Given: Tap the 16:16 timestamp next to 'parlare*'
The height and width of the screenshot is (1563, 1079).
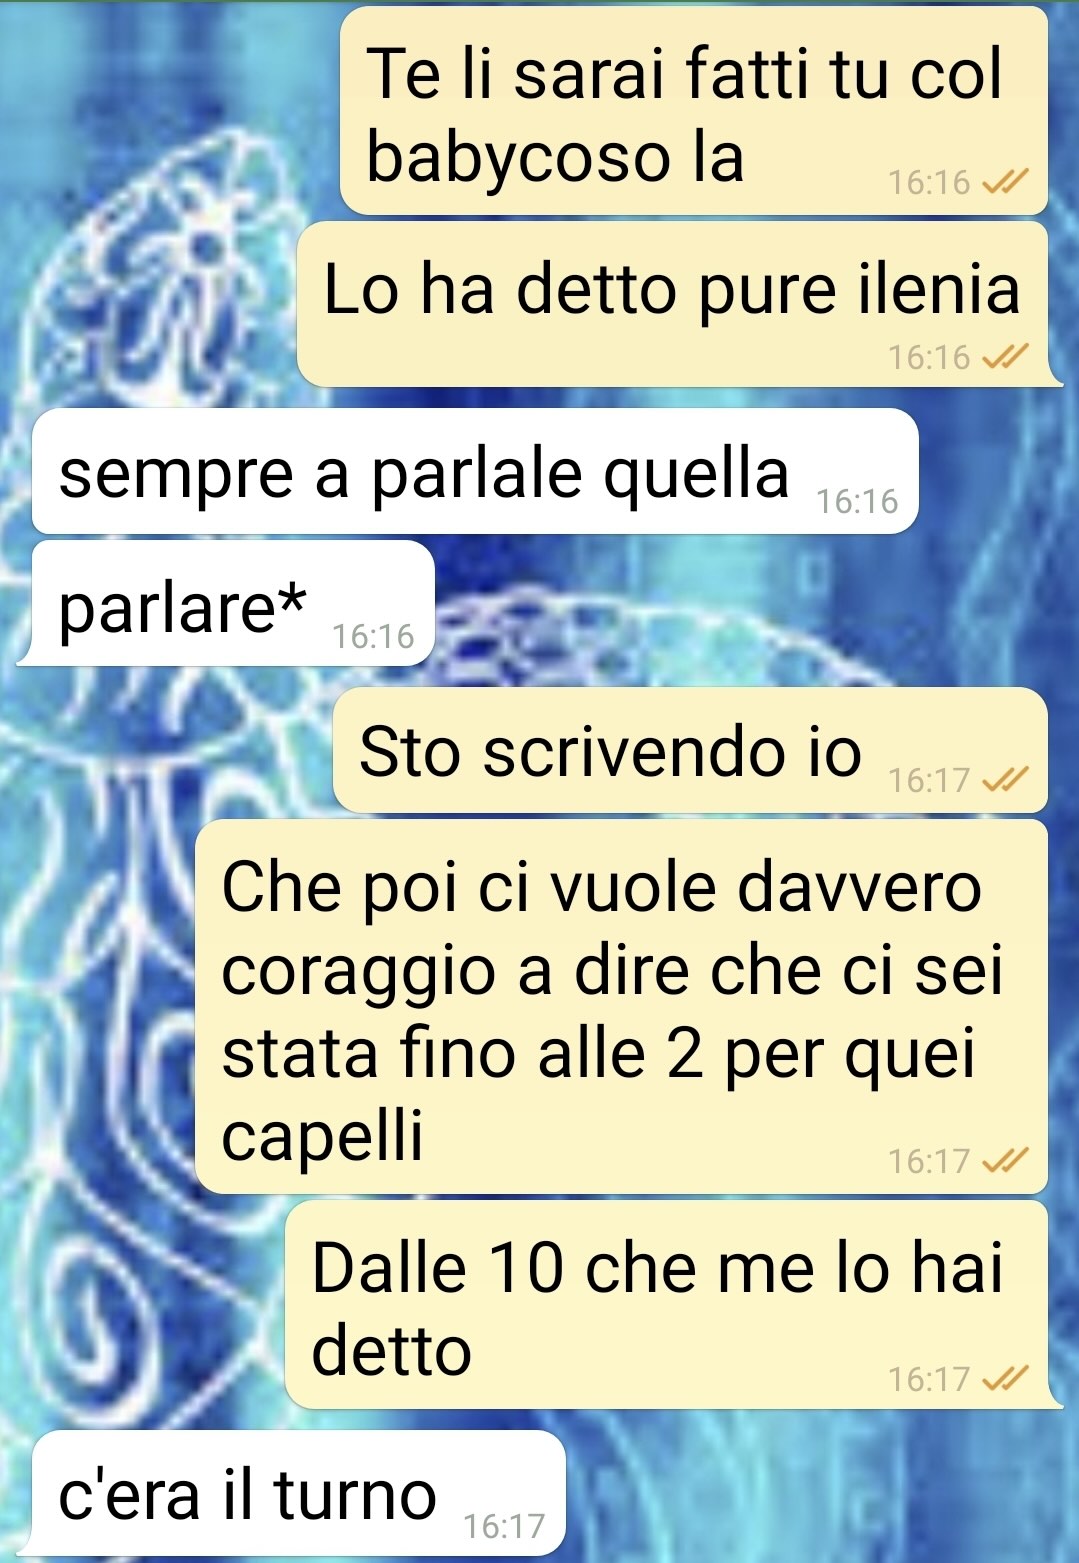Looking at the screenshot, I should click(373, 636).
